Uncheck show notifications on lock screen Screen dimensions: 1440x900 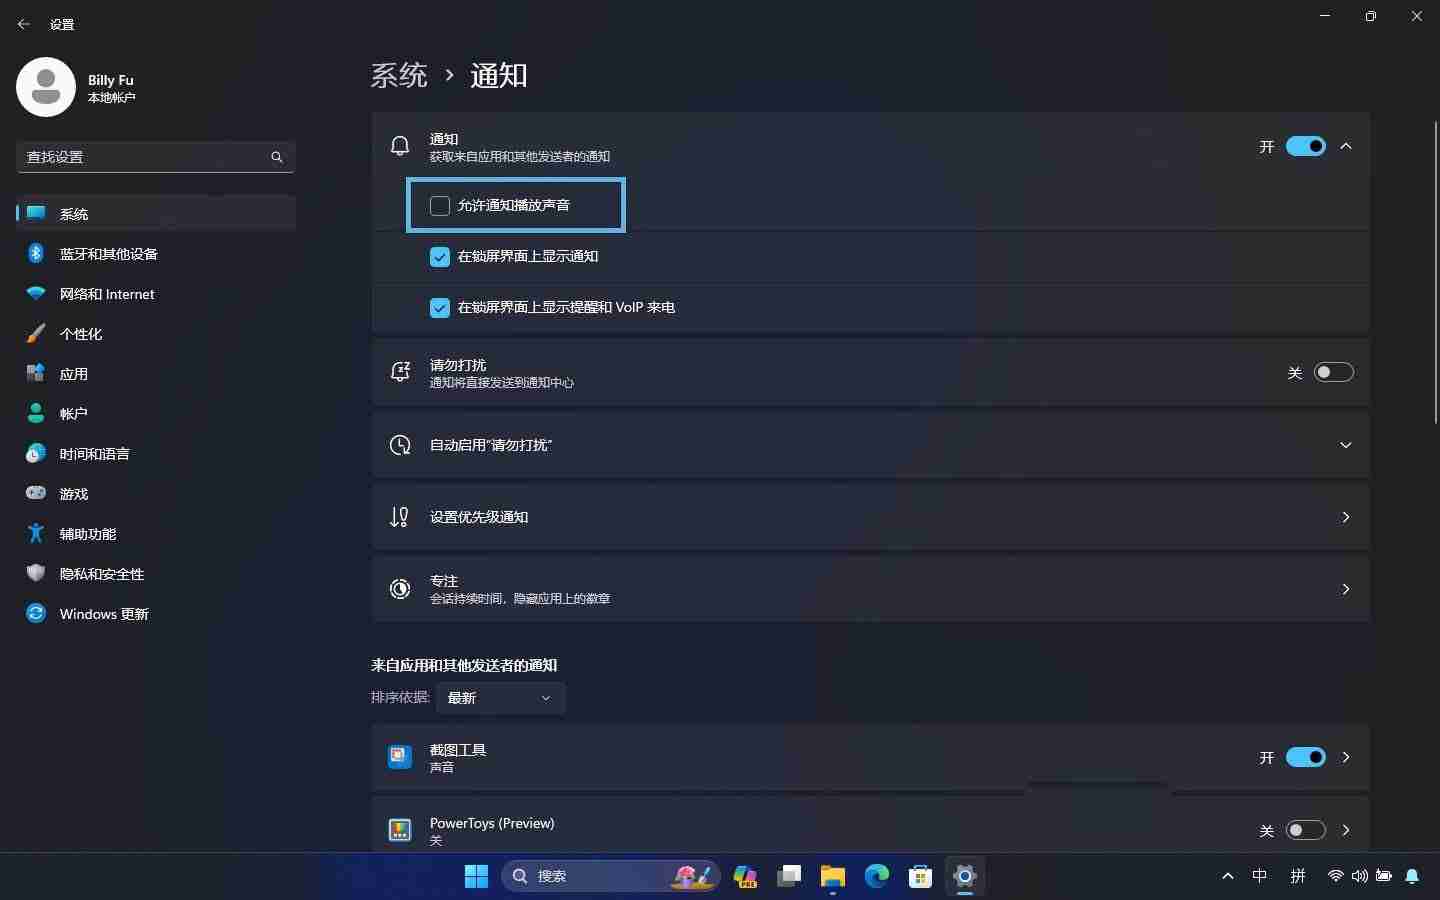[x=439, y=257]
